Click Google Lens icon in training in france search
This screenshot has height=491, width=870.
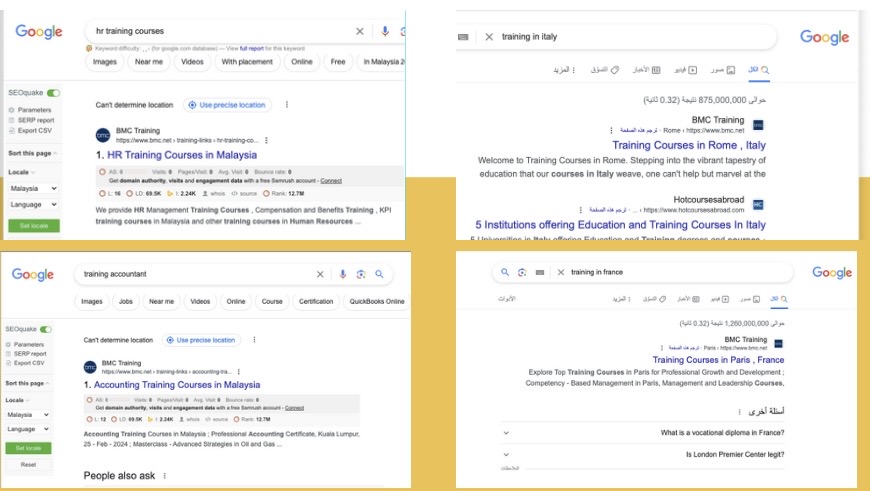click(522, 272)
